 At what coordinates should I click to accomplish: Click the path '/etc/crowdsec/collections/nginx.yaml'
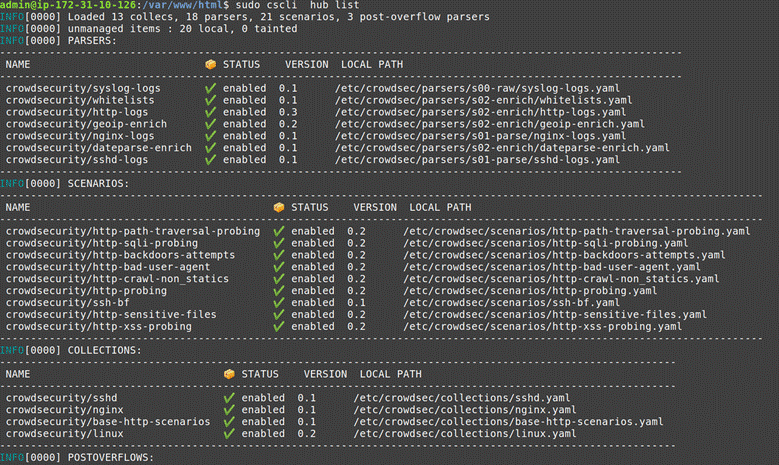[465, 410]
